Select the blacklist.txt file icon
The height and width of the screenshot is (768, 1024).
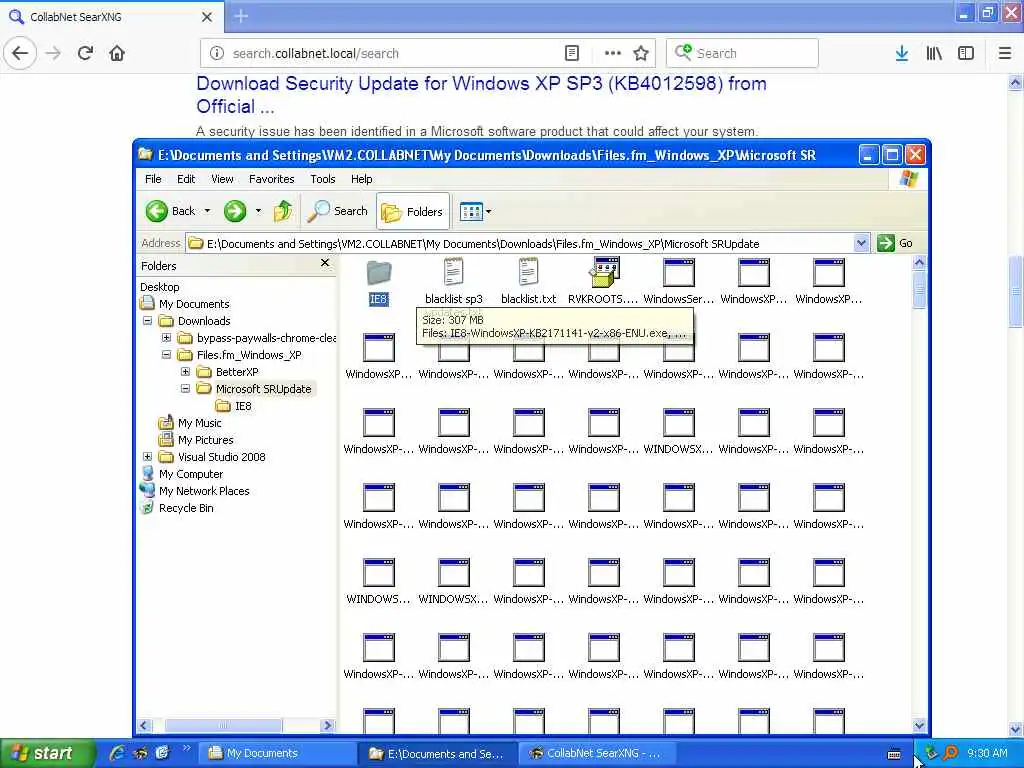[528, 272]
